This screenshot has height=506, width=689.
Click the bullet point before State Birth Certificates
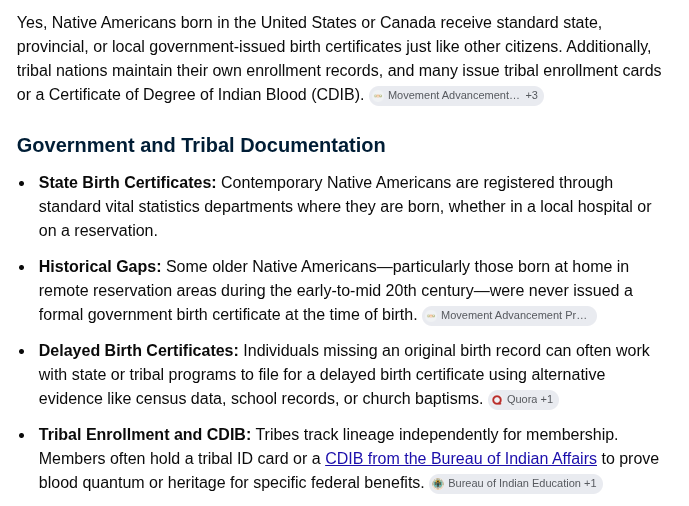[x=22, y=184]
